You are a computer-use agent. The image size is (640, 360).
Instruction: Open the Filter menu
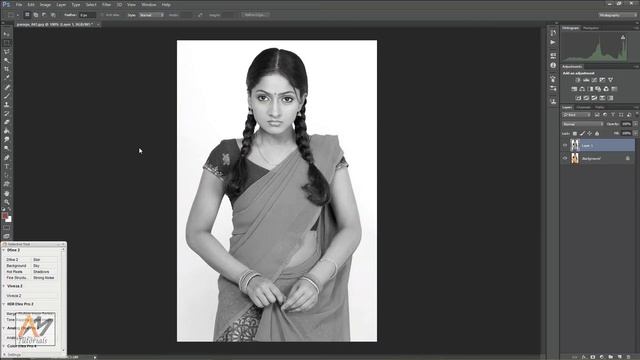click(x=106, y=4)
